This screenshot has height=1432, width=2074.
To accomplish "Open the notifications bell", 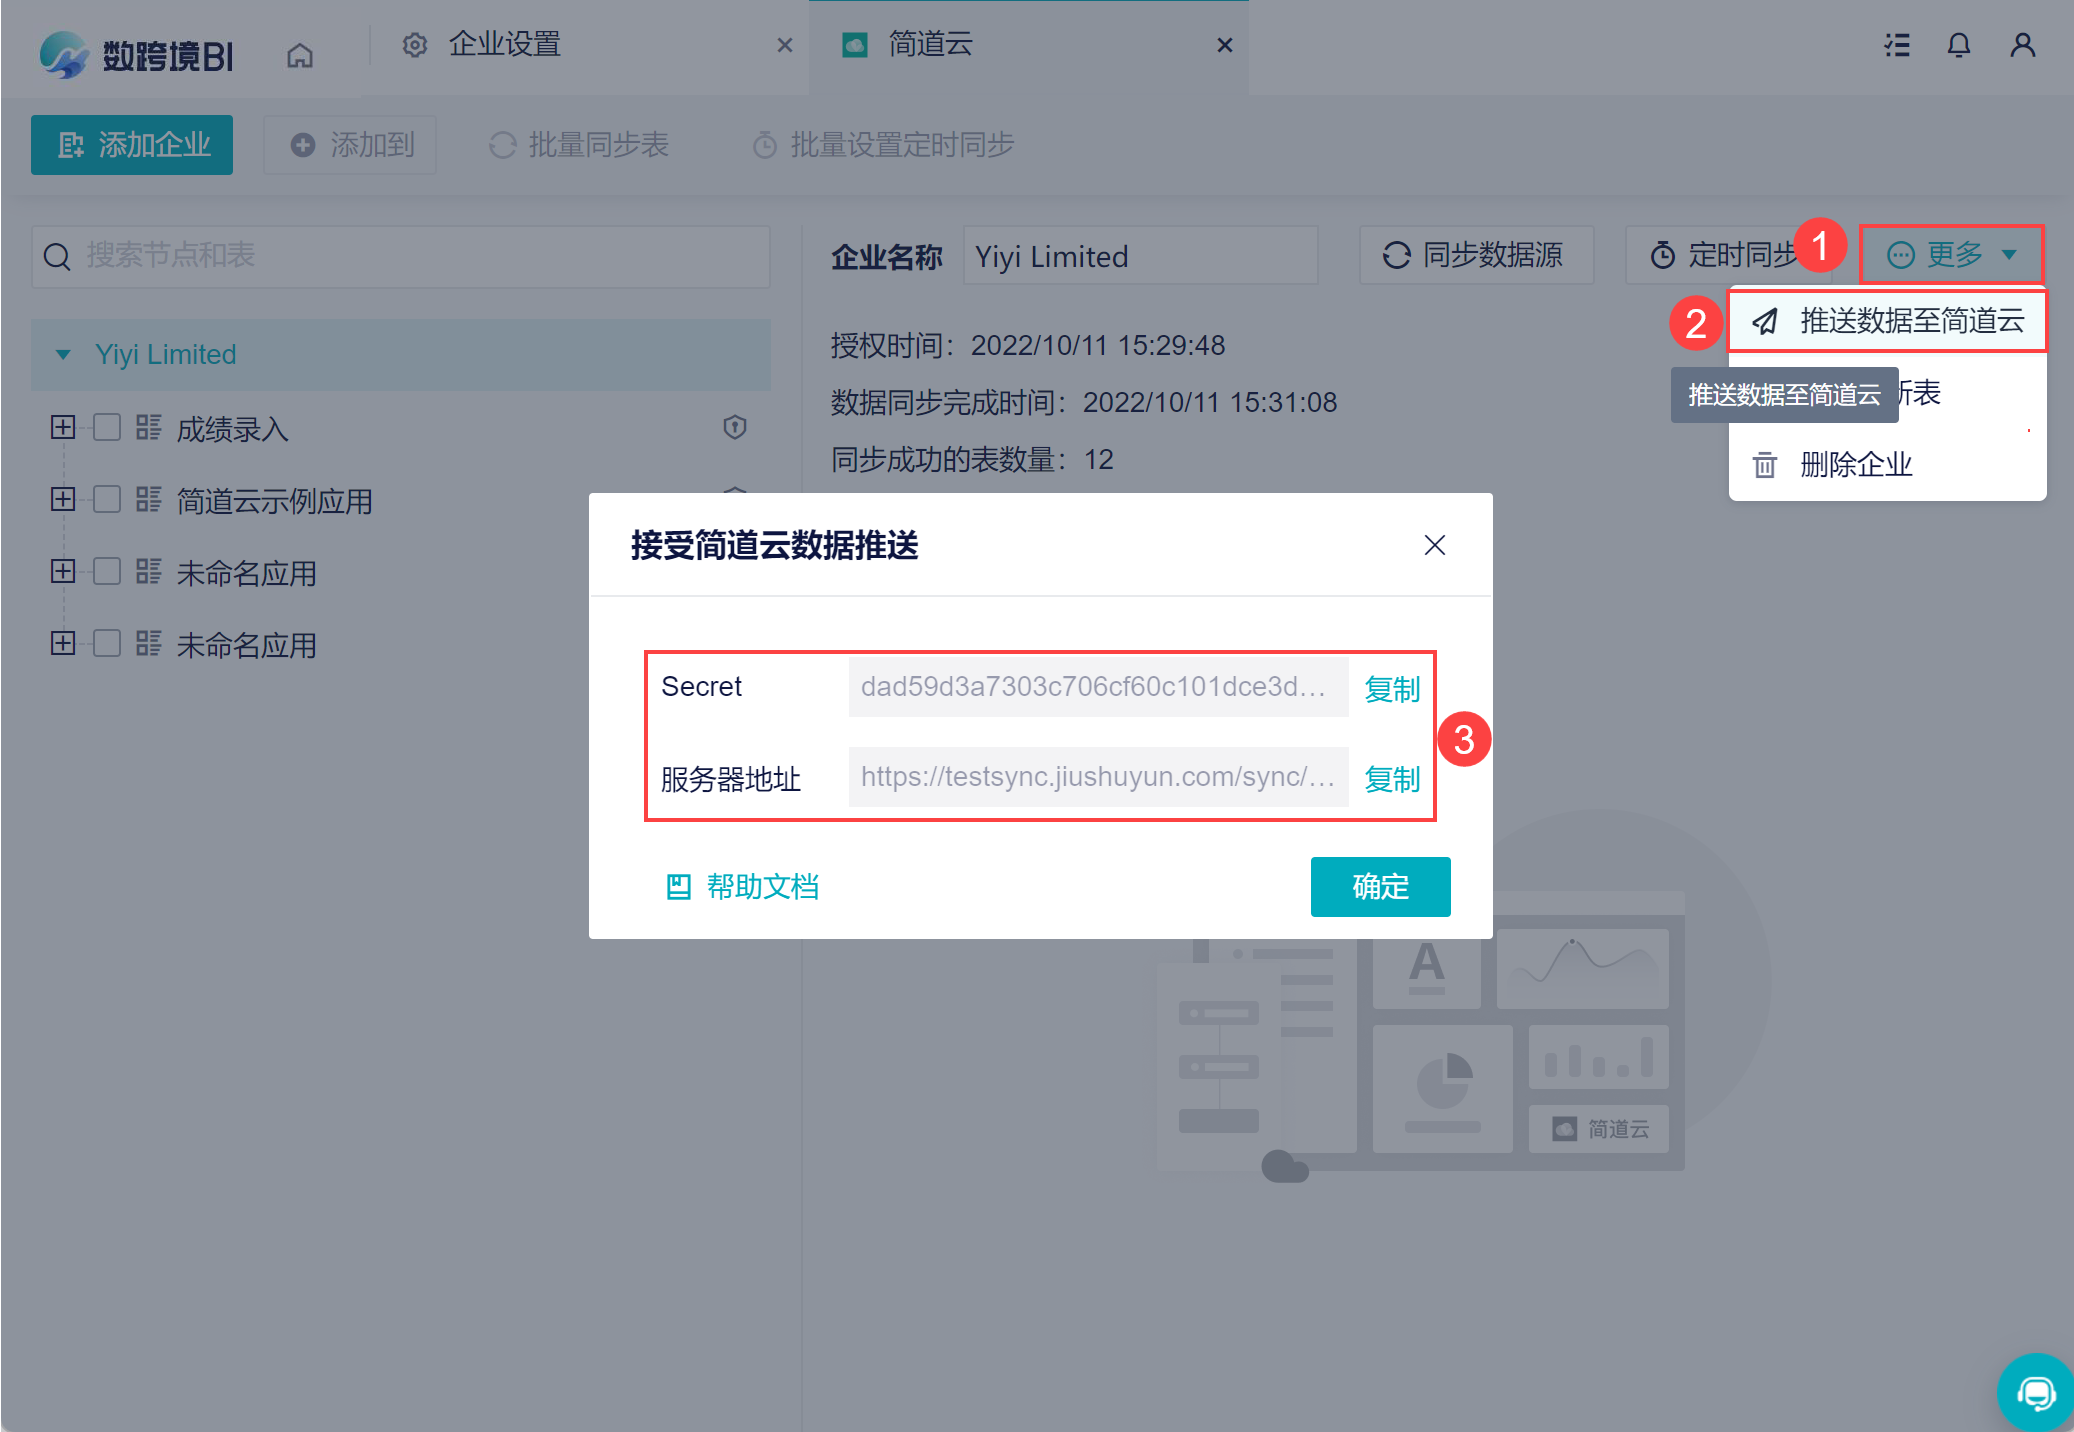I will pyautogui.click(x=1959, y=45).
